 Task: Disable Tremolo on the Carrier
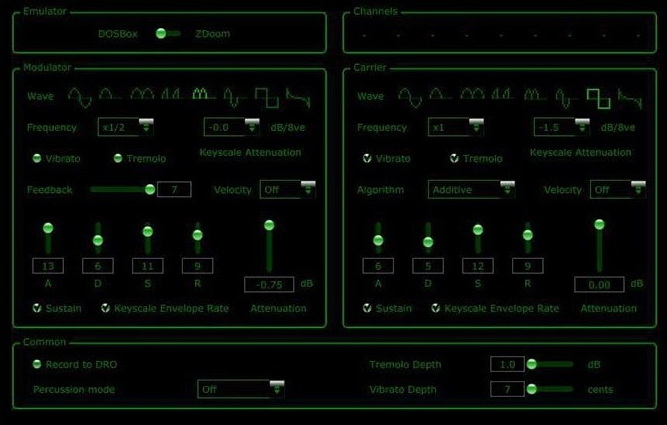point(455,158)
